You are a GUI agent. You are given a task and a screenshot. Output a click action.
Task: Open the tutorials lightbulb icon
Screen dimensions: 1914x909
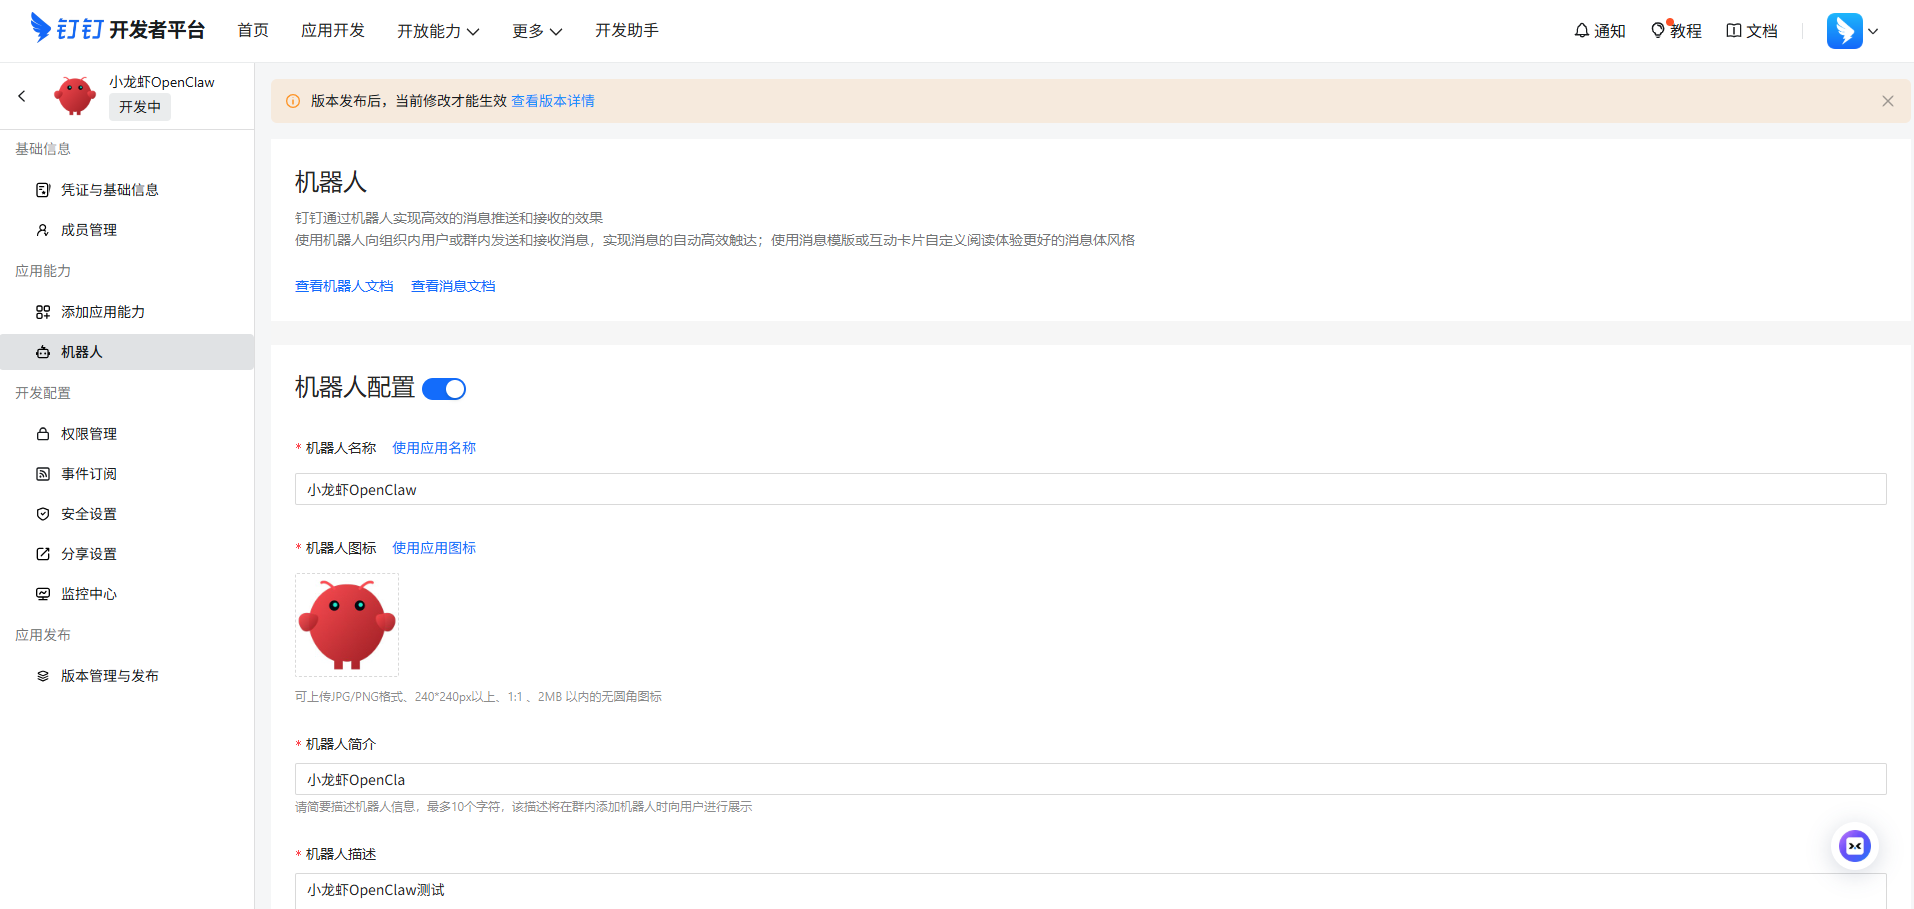[x=1658, y=31]
